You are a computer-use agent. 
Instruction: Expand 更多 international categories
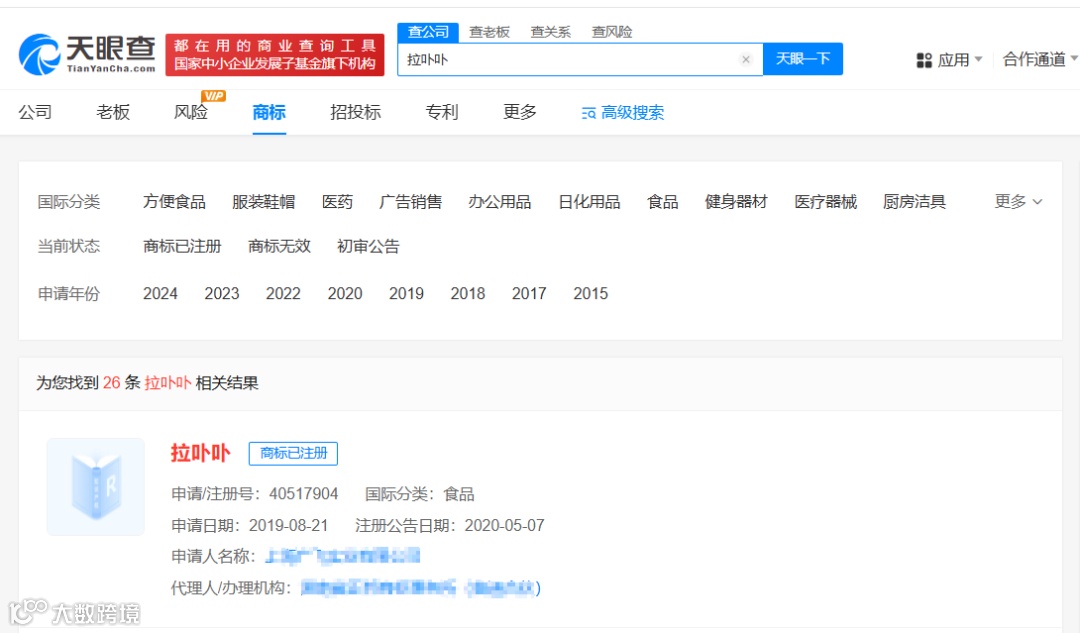pos(1018,201)
